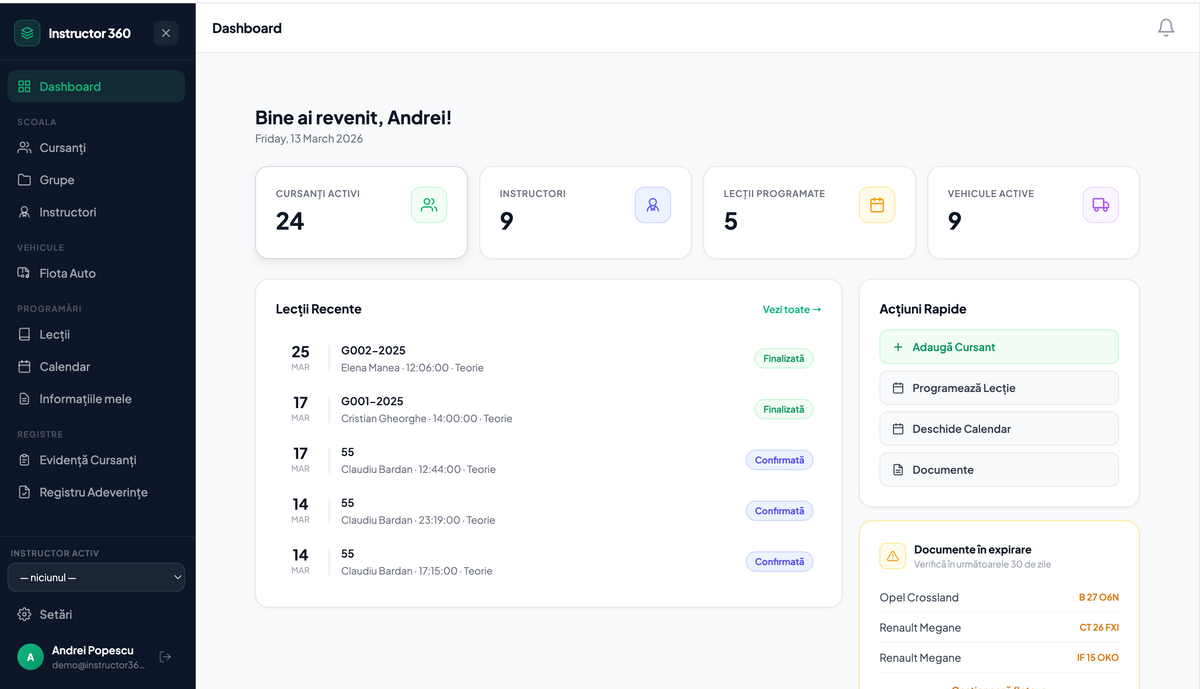Click the Vehicule Active truck icon
This screenshot has height=689, width=1200.
(x=1100, y=205)
